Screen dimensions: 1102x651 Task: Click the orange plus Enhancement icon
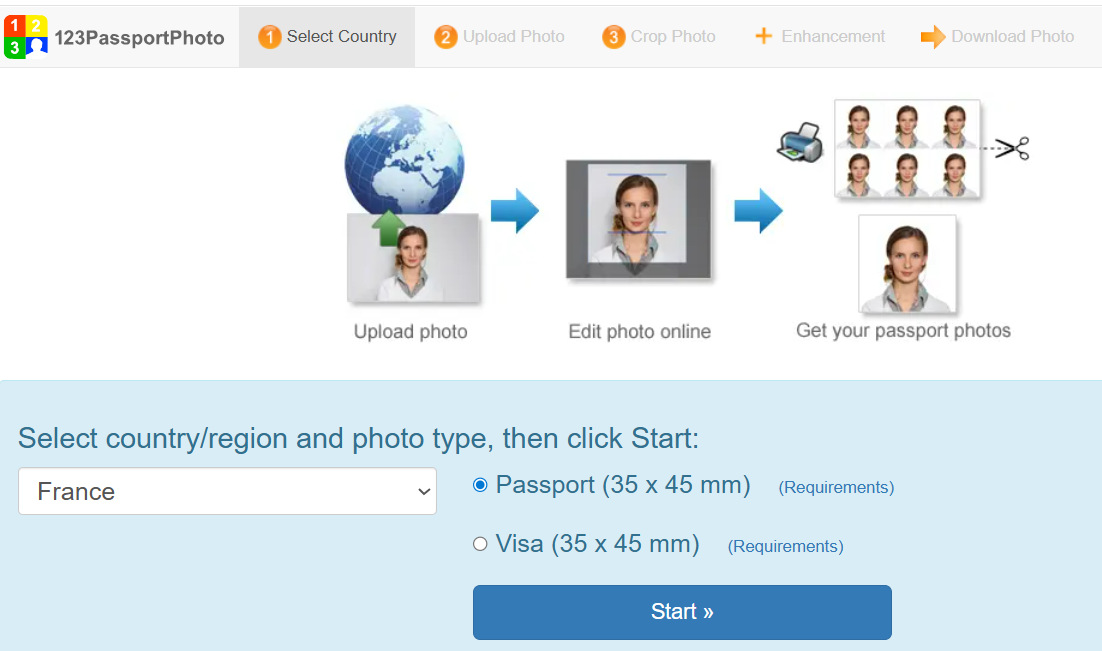pyautogui.click(x=764, y=36)
